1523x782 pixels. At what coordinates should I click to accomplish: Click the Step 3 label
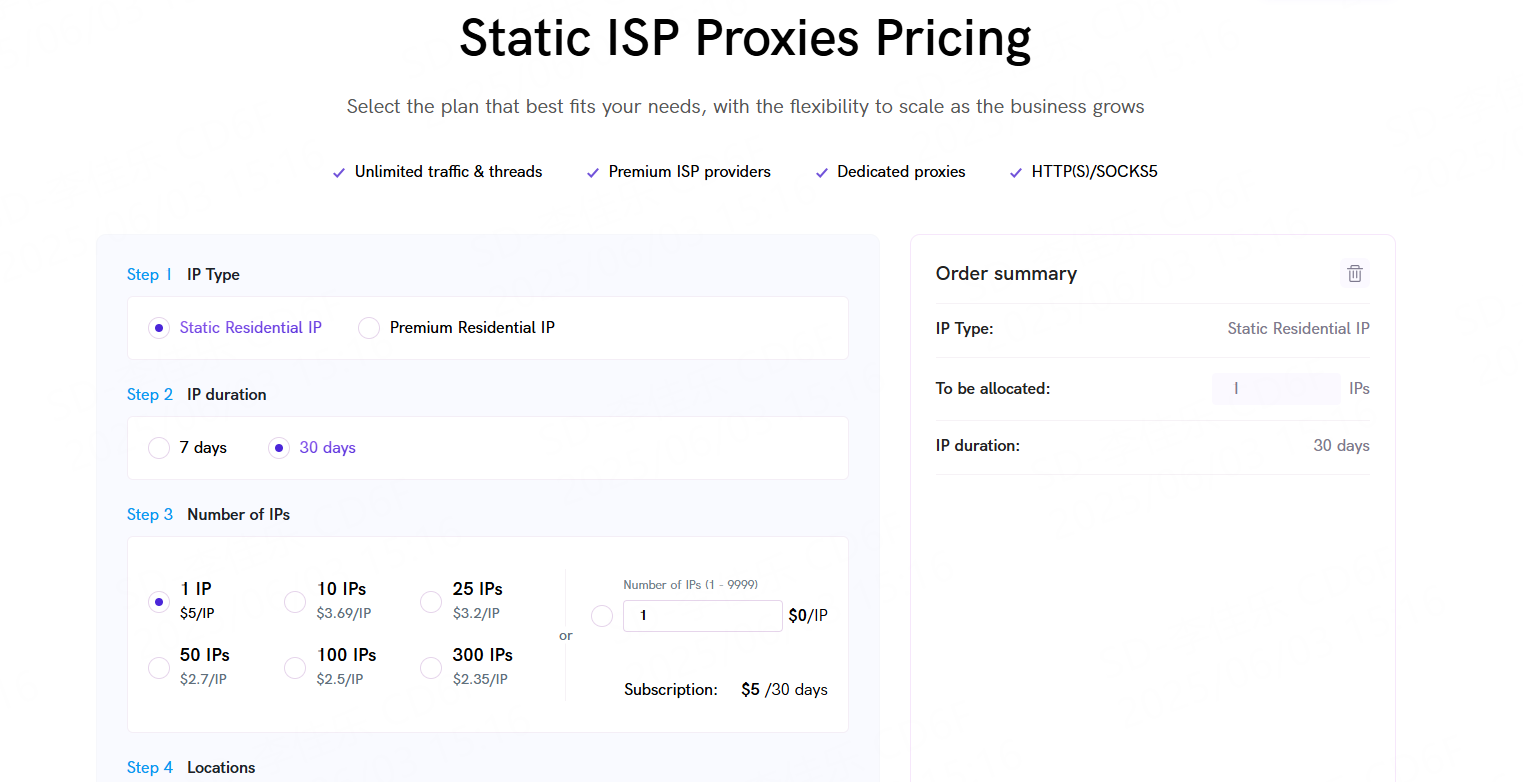point(150,514)
